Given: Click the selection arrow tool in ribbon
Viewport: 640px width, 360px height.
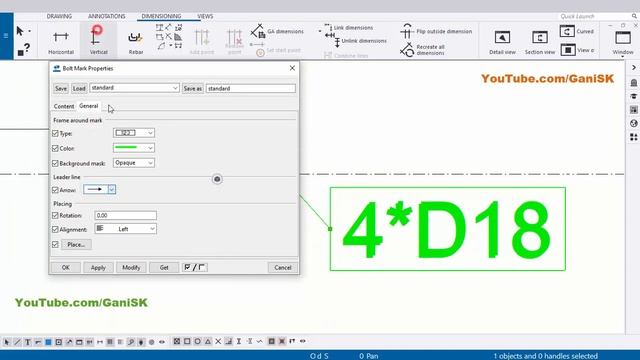Looking at the screenshot, I should coord(20,31).
